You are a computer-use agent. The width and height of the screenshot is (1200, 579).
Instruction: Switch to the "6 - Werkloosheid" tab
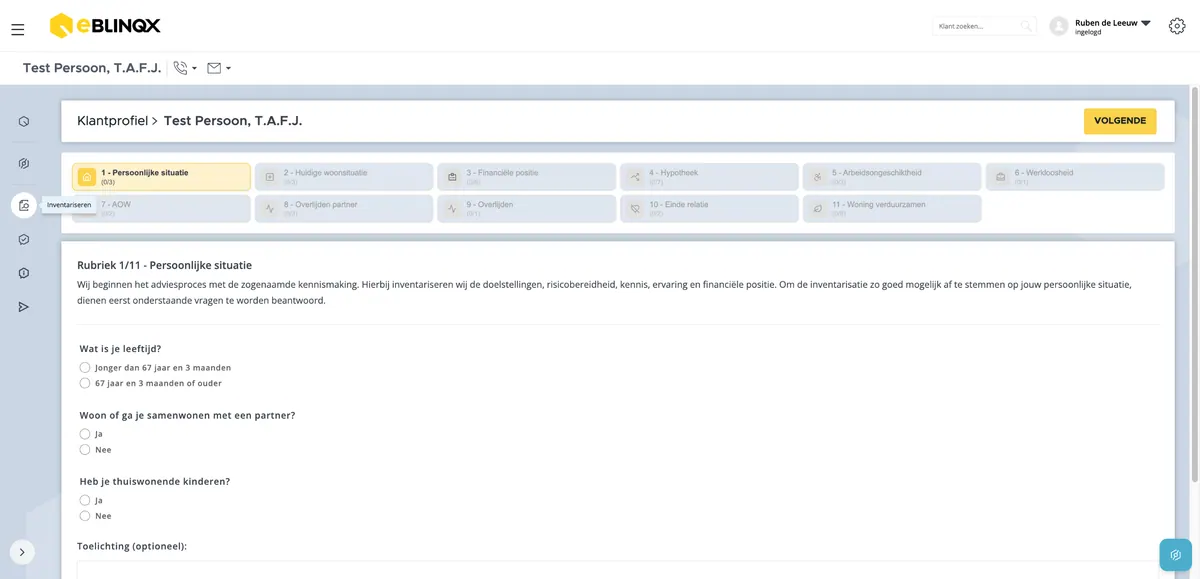[1075, 177]
